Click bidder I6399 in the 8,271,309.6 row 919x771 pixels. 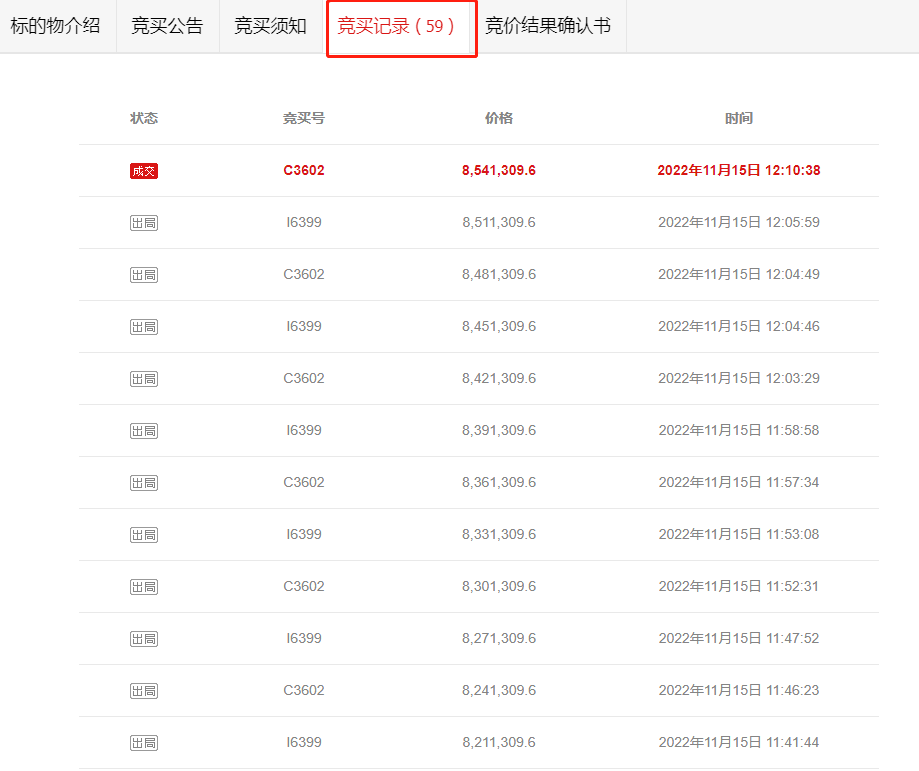point(304,638)
